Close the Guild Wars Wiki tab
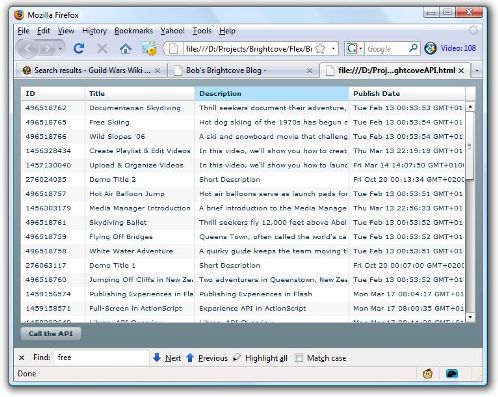498x397 pixels. (157, 71)
